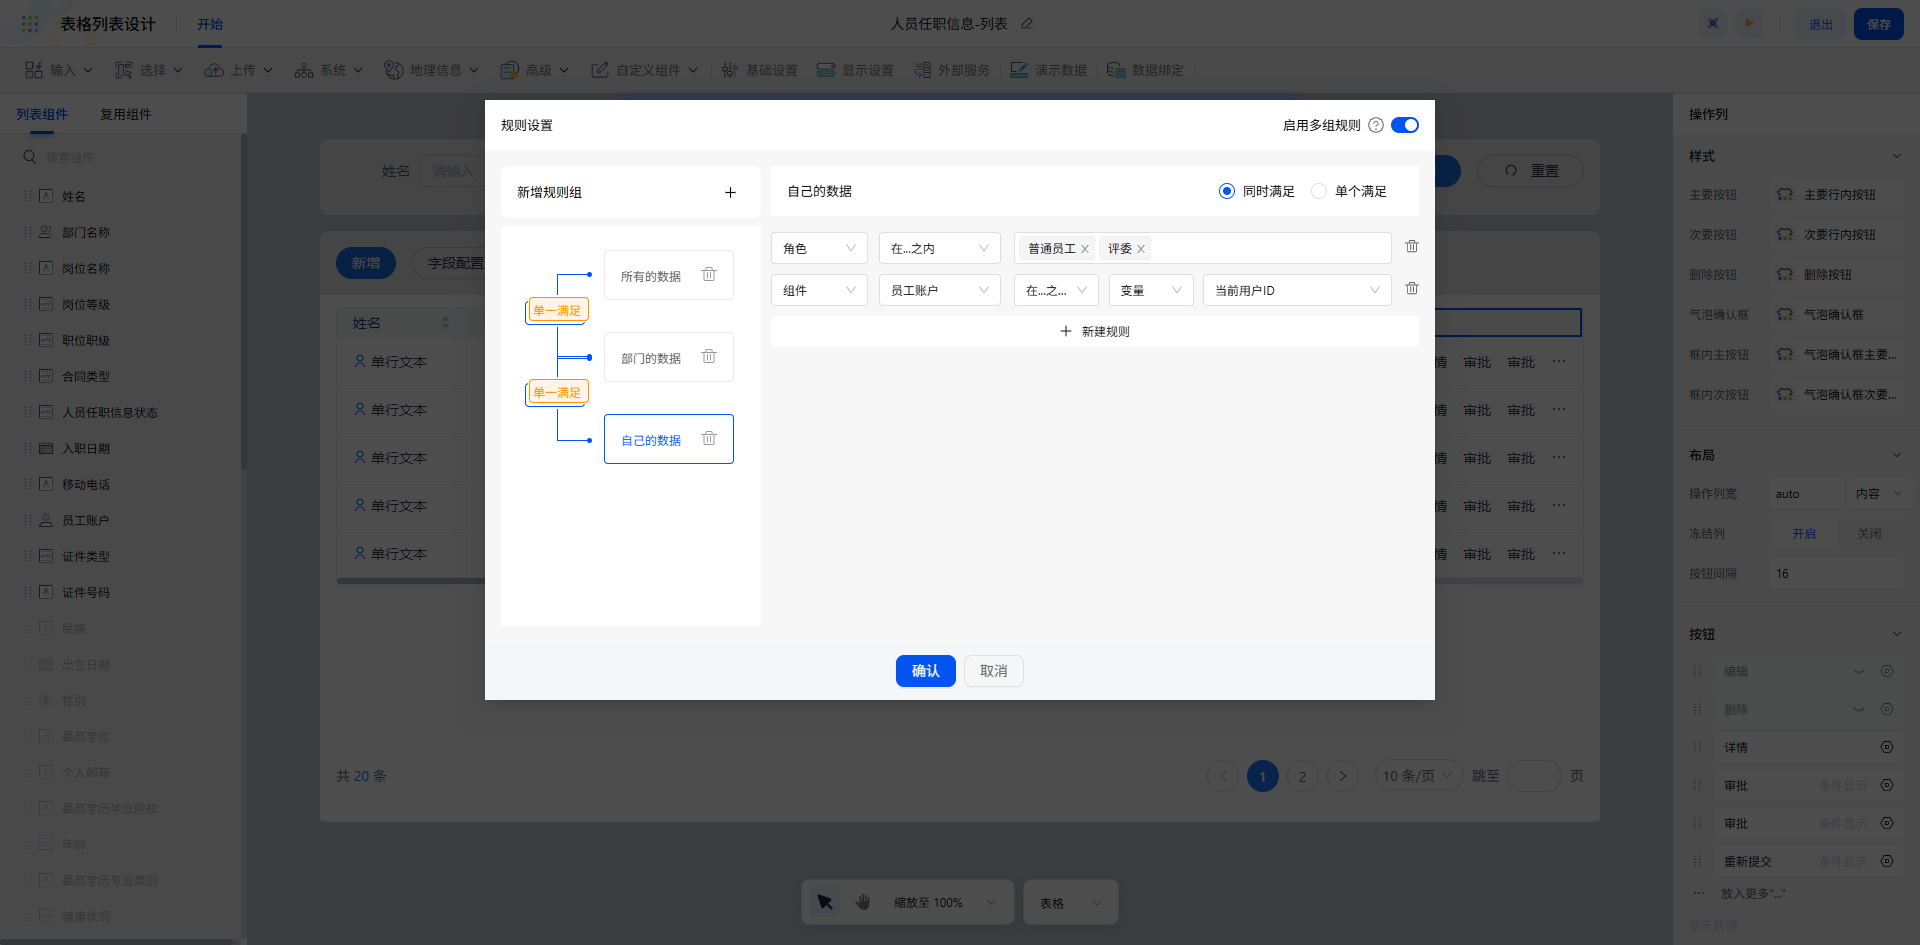Remove the 组件 rule row with trash icon
The image size is (1920, 945).
pos(1412,289)
